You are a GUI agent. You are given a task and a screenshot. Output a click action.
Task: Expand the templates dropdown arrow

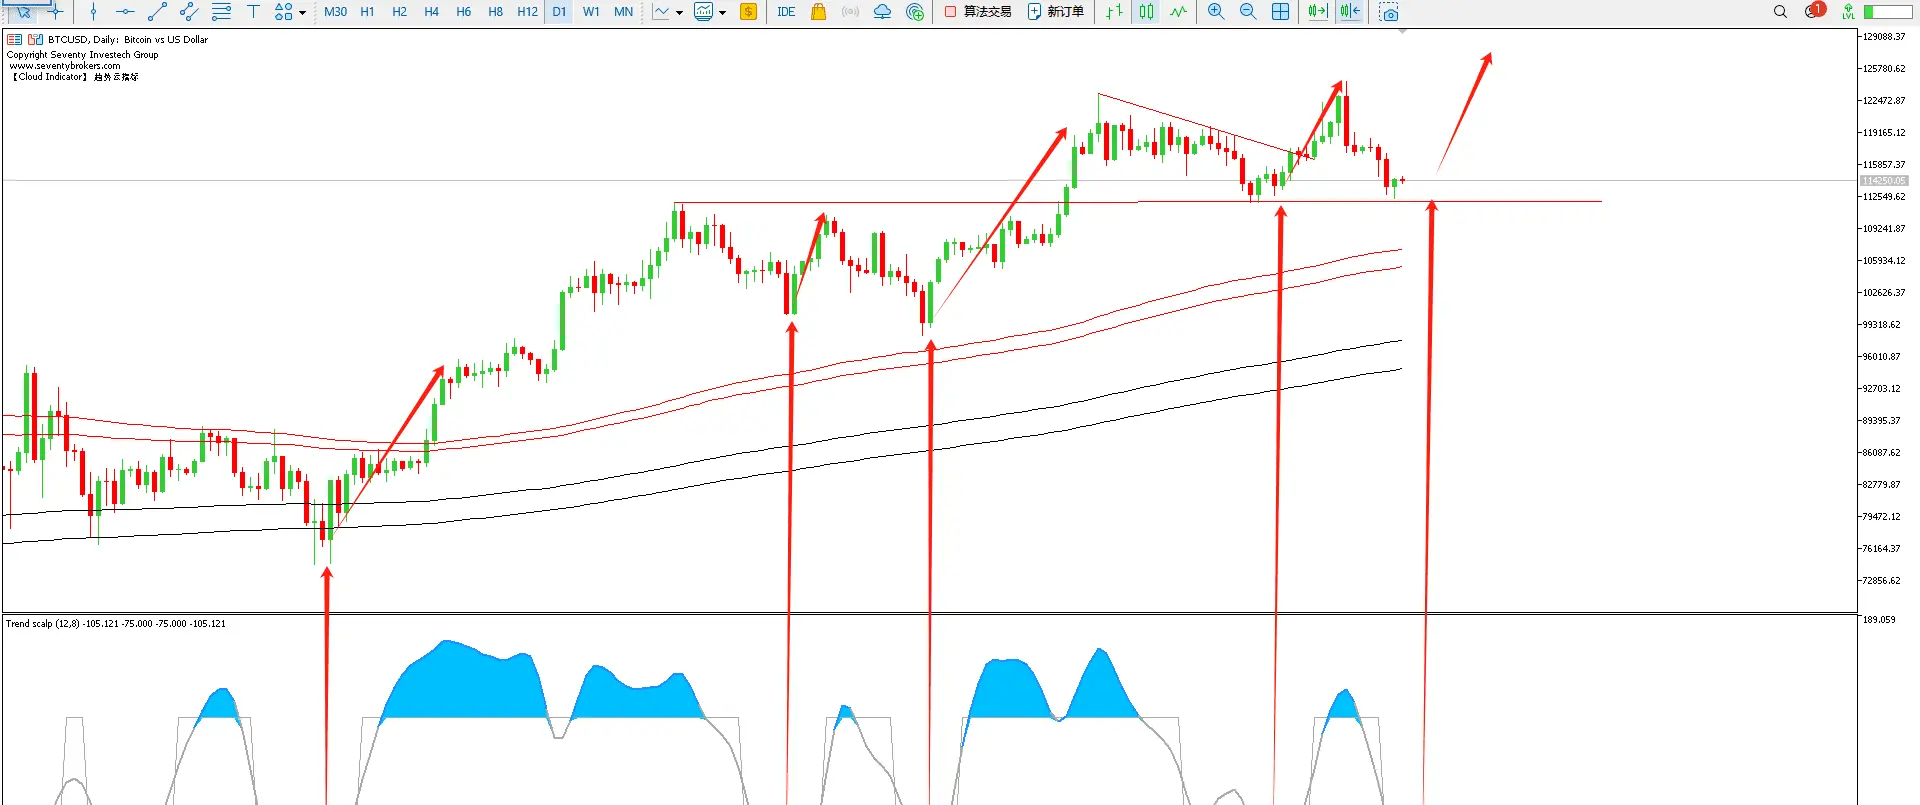click(722, 13)
